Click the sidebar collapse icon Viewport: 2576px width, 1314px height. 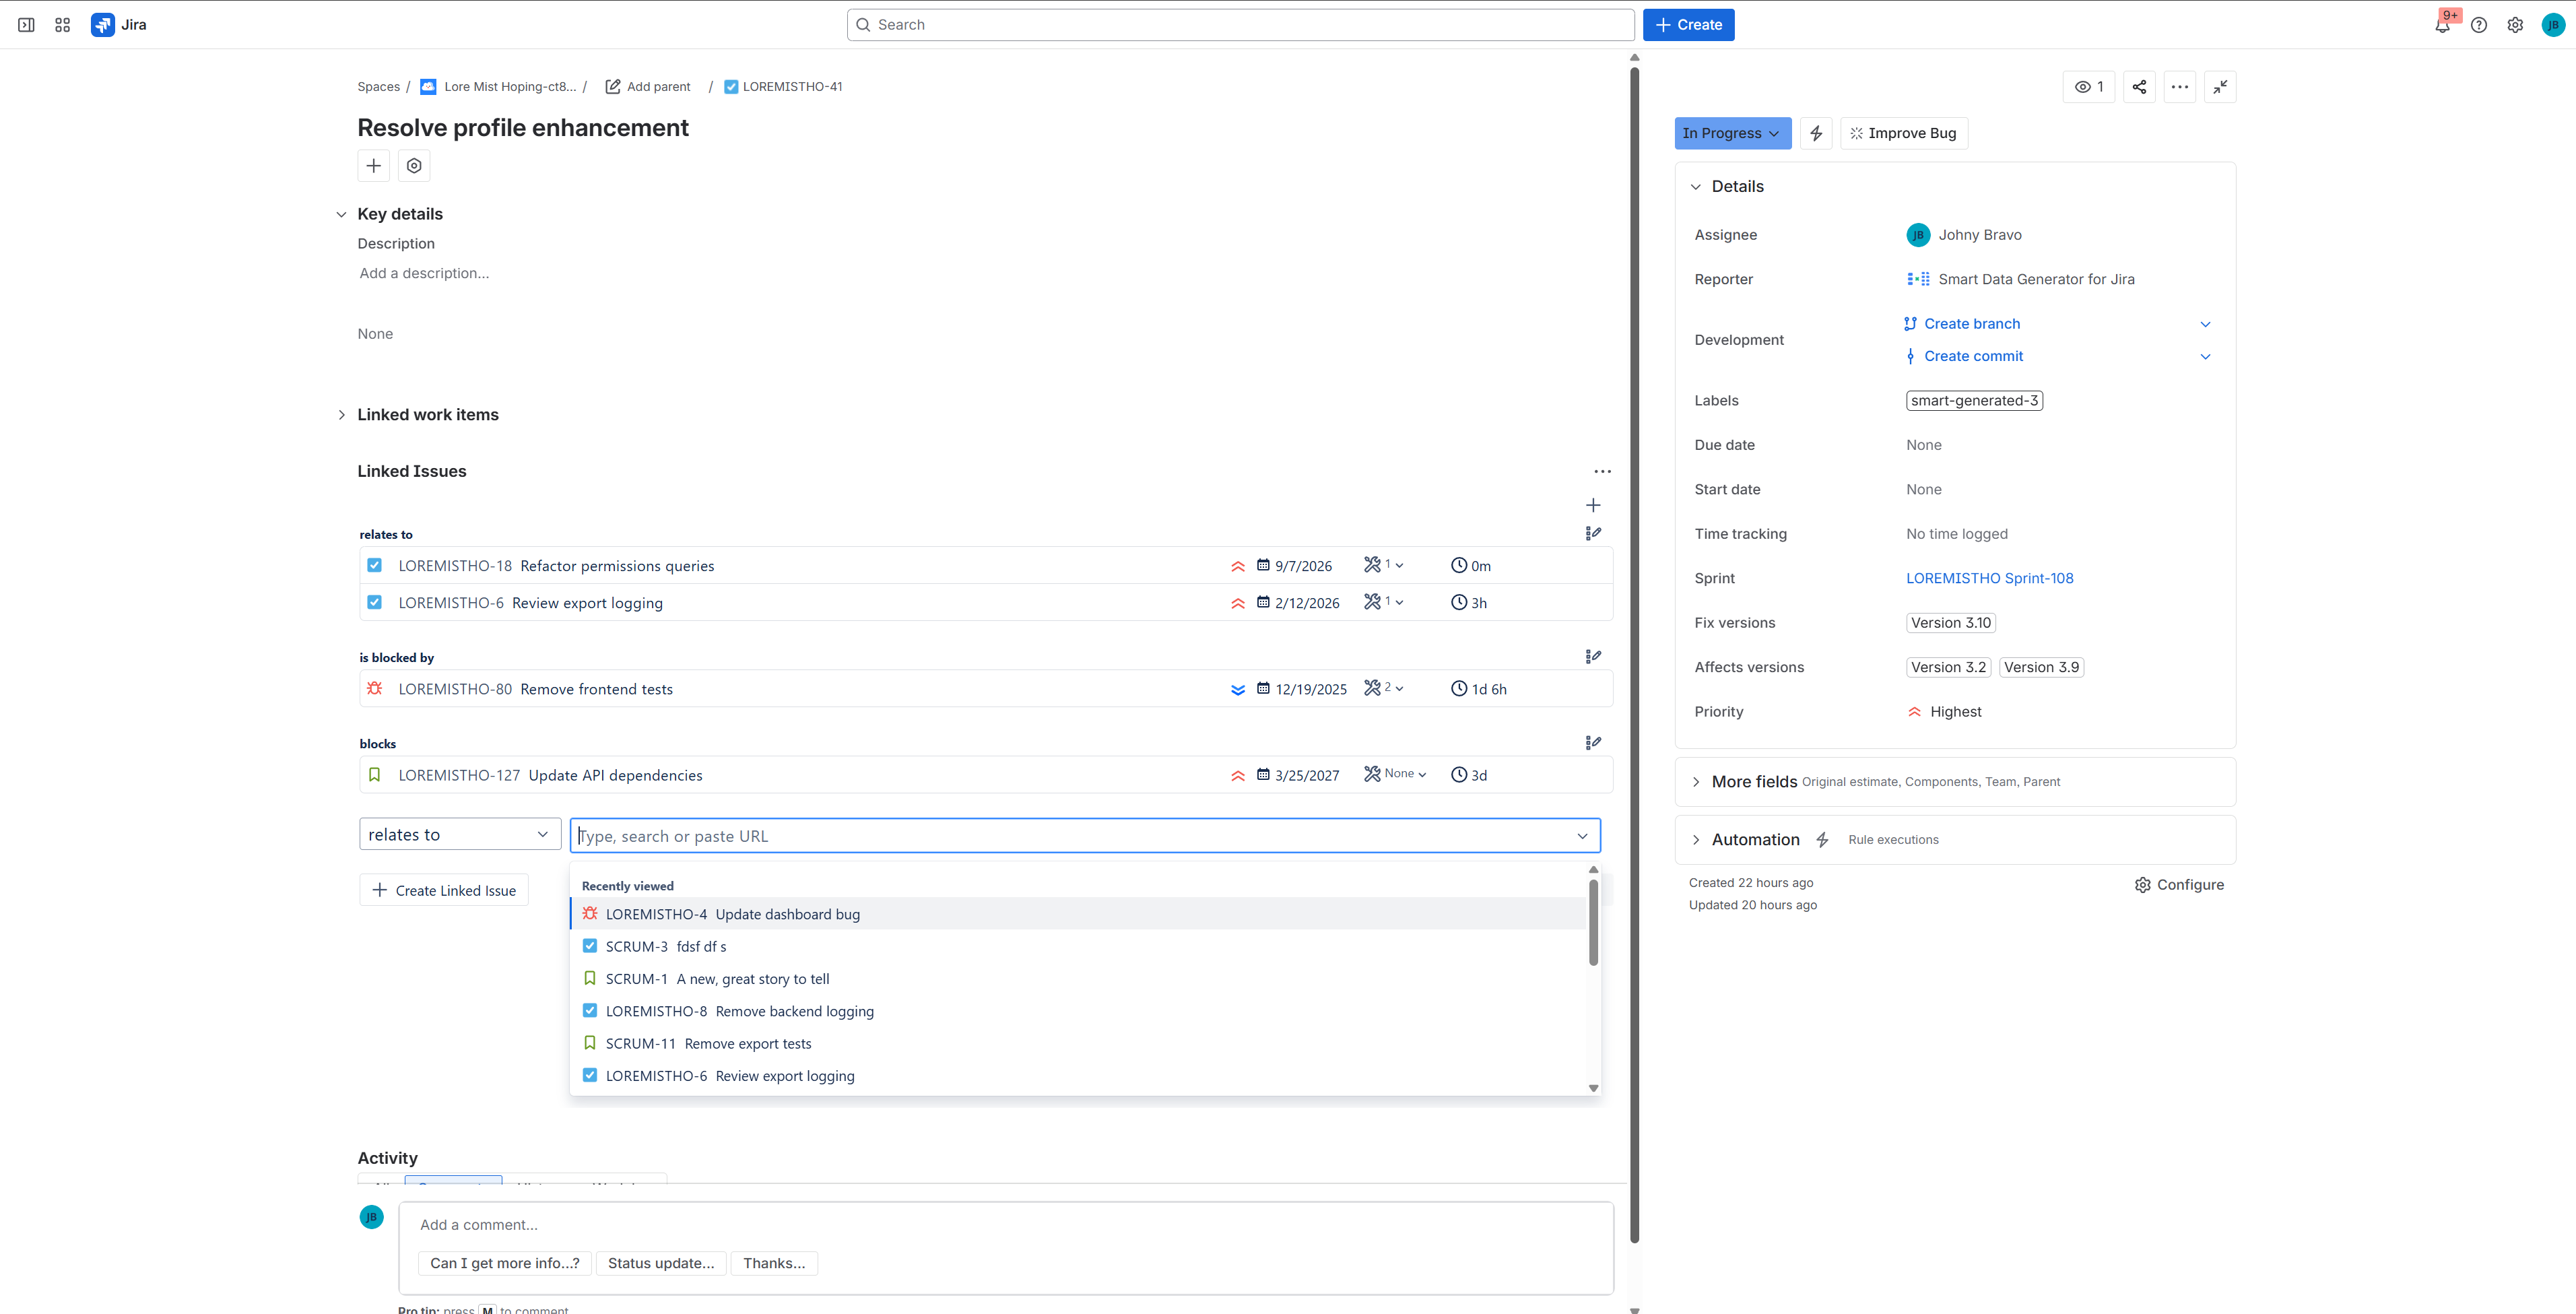tap(26, 25)
